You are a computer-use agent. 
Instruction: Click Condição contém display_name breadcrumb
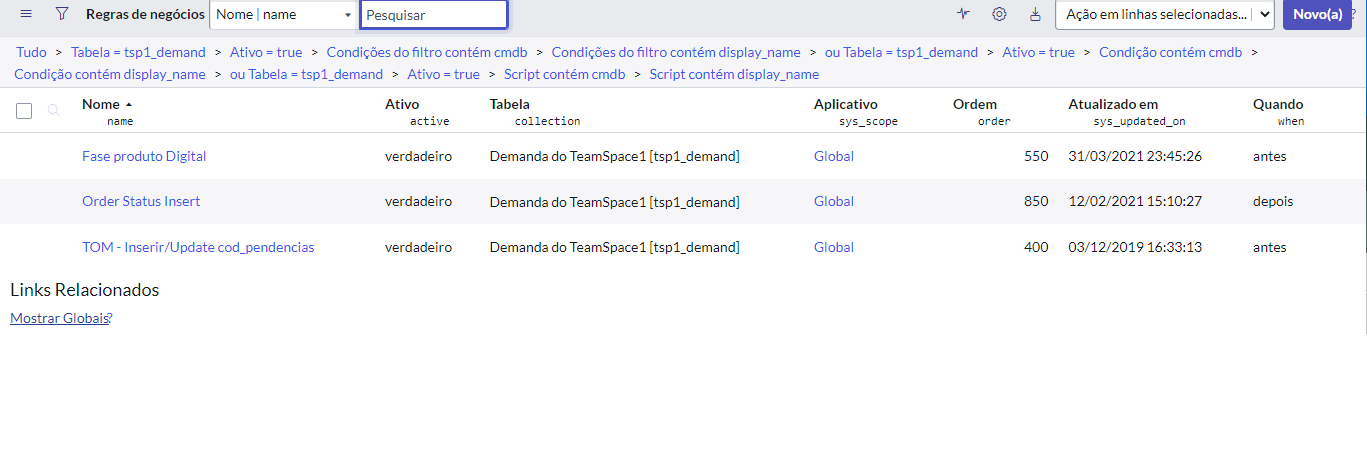click(110, 74)
